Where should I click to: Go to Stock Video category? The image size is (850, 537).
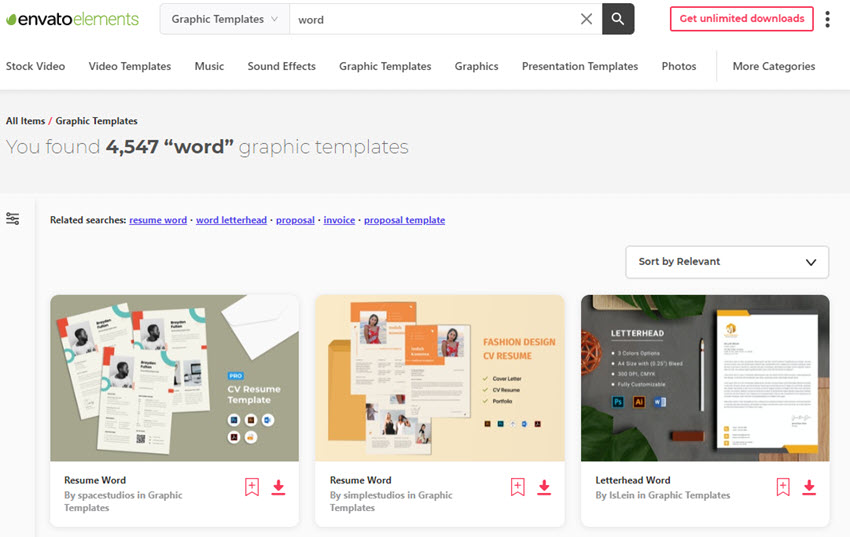pos(35,66)
